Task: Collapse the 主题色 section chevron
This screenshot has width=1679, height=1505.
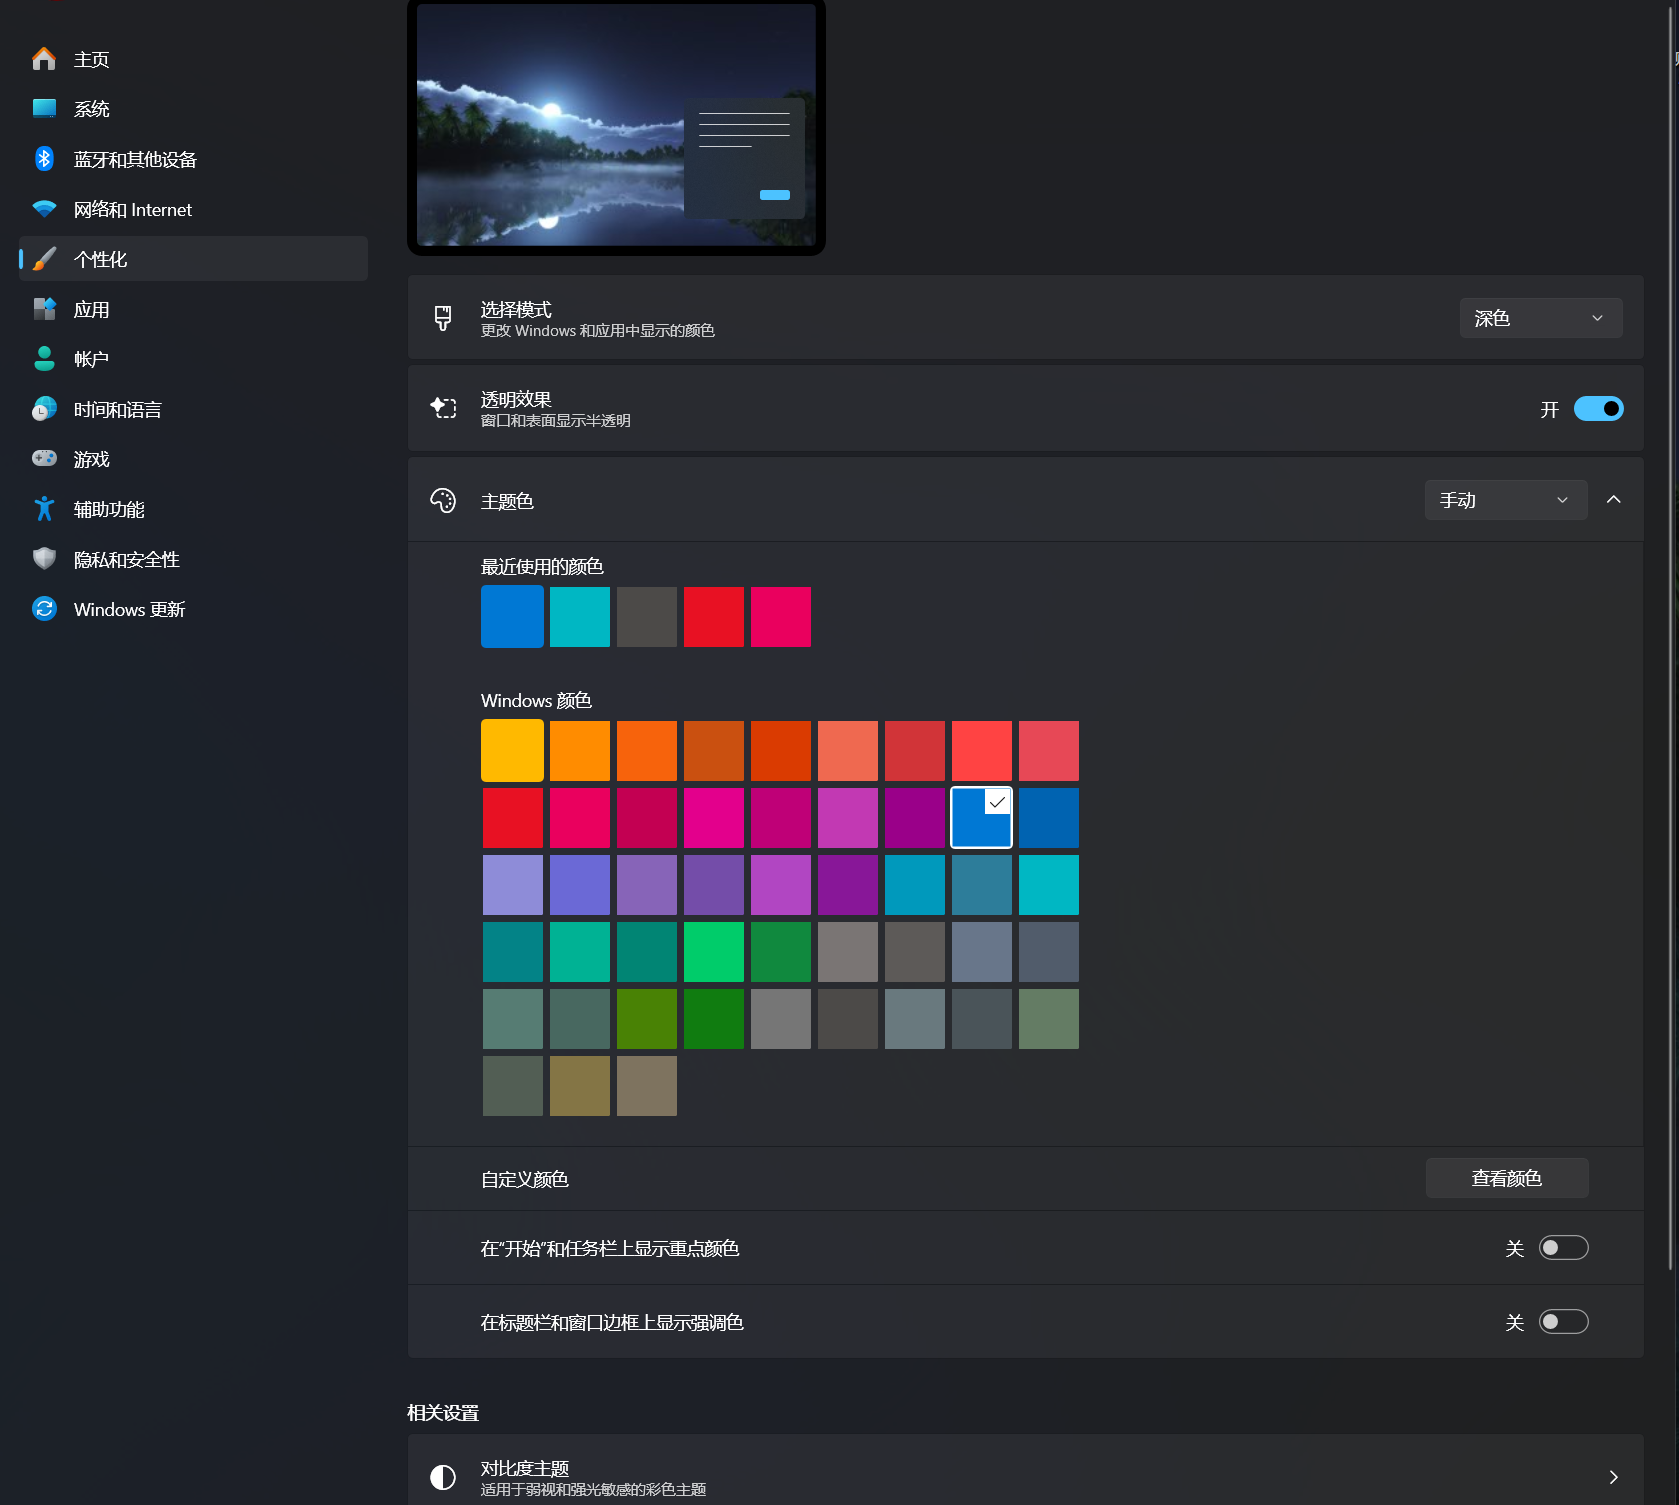Action: point(1613,500)
